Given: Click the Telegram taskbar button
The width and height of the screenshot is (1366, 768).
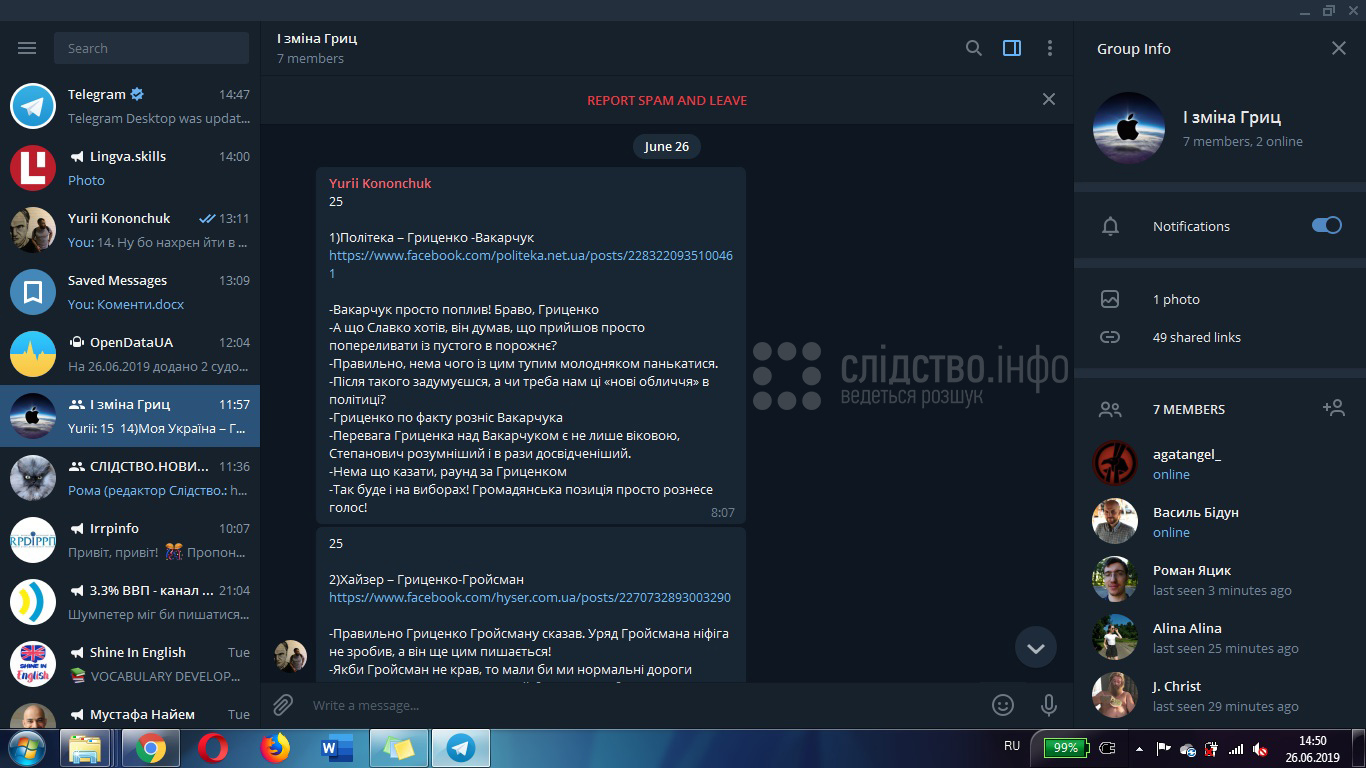Looking at the screenshot, I should (461, 748).
